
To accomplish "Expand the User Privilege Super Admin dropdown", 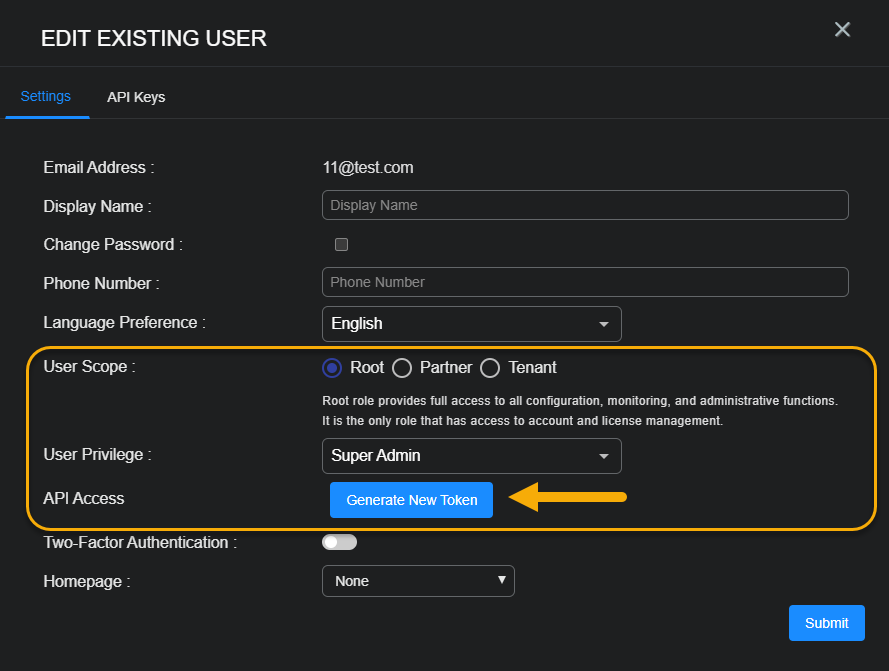I will point(471,456).
